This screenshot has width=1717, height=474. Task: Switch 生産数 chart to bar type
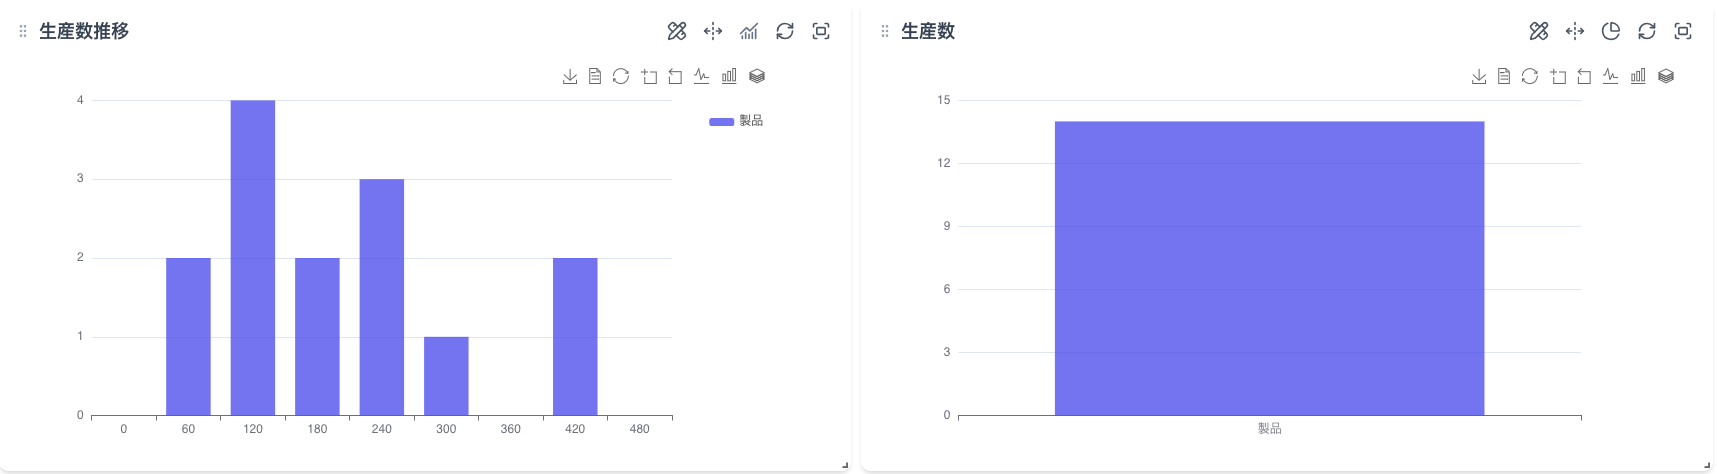tap(1638, 76)
